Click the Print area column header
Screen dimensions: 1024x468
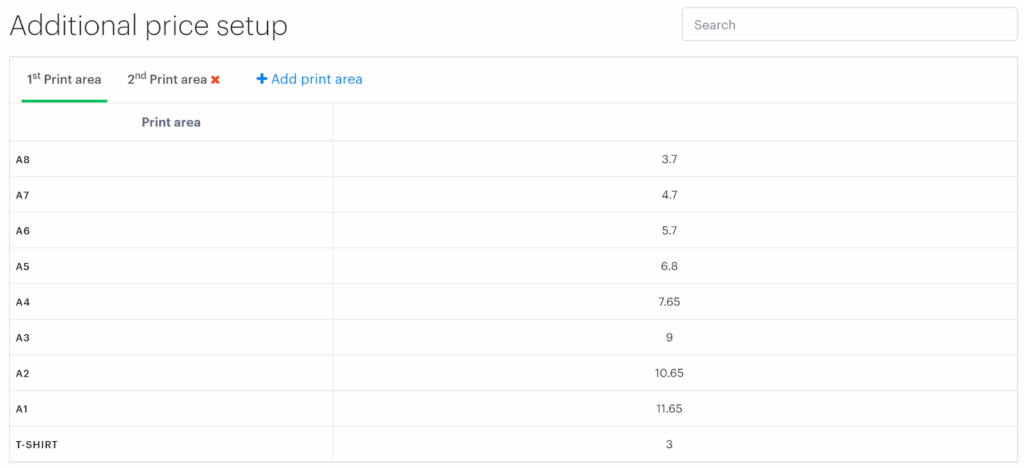171,122
